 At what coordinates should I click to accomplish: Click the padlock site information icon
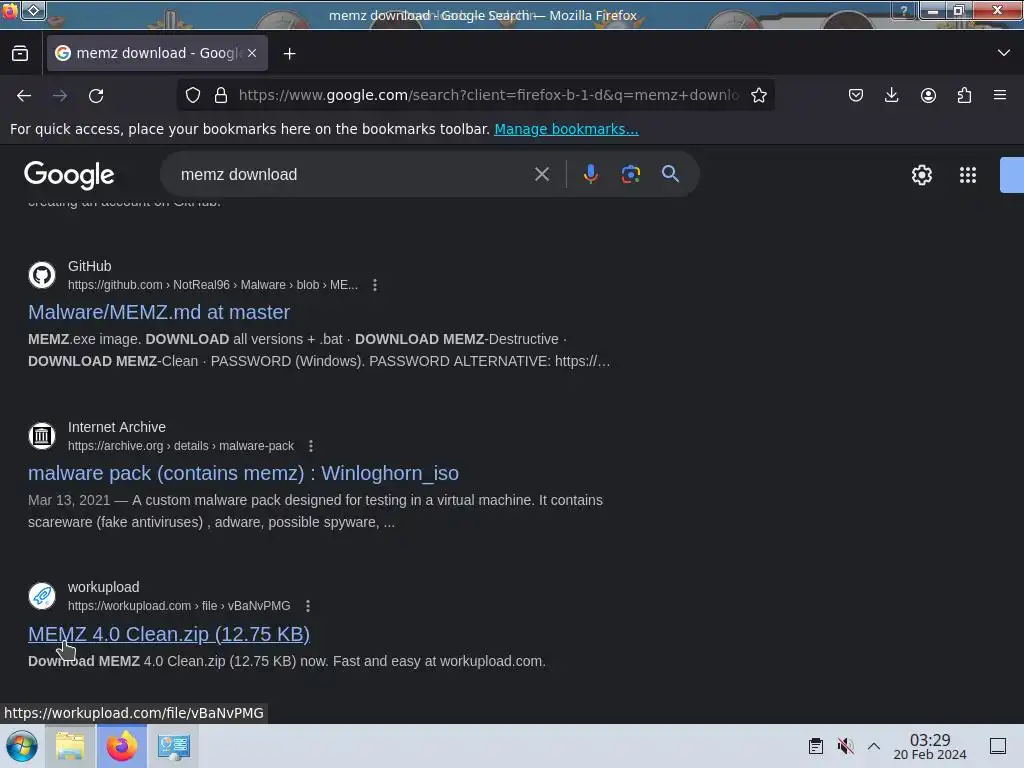[221, 95]
